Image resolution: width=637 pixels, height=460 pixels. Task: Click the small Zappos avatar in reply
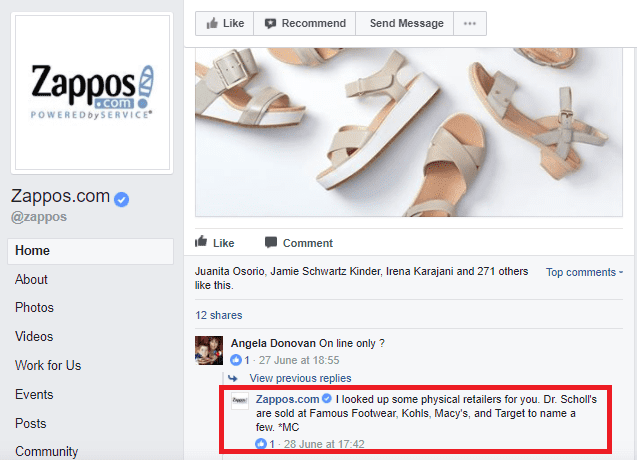click(x=240, y=401)
